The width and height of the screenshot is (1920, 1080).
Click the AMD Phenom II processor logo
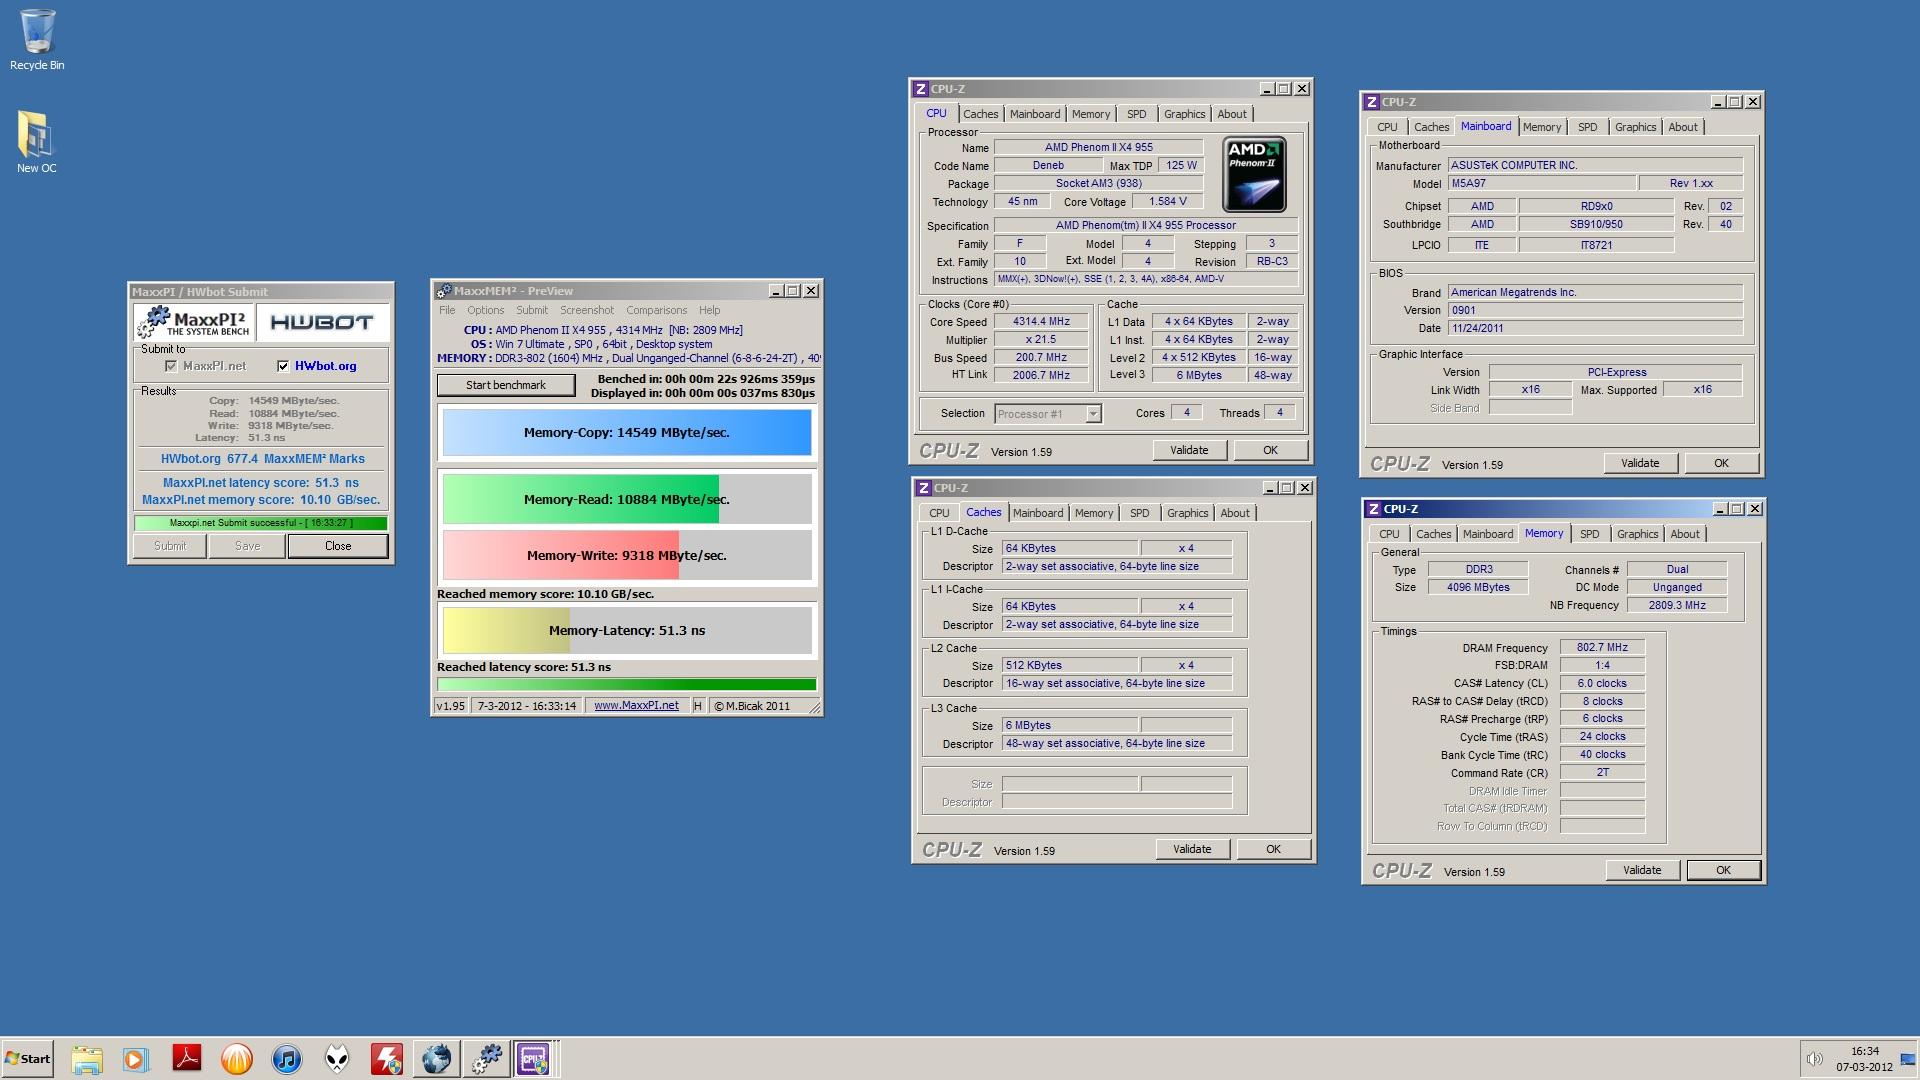pyautogui.click(x=1254, y=175)
